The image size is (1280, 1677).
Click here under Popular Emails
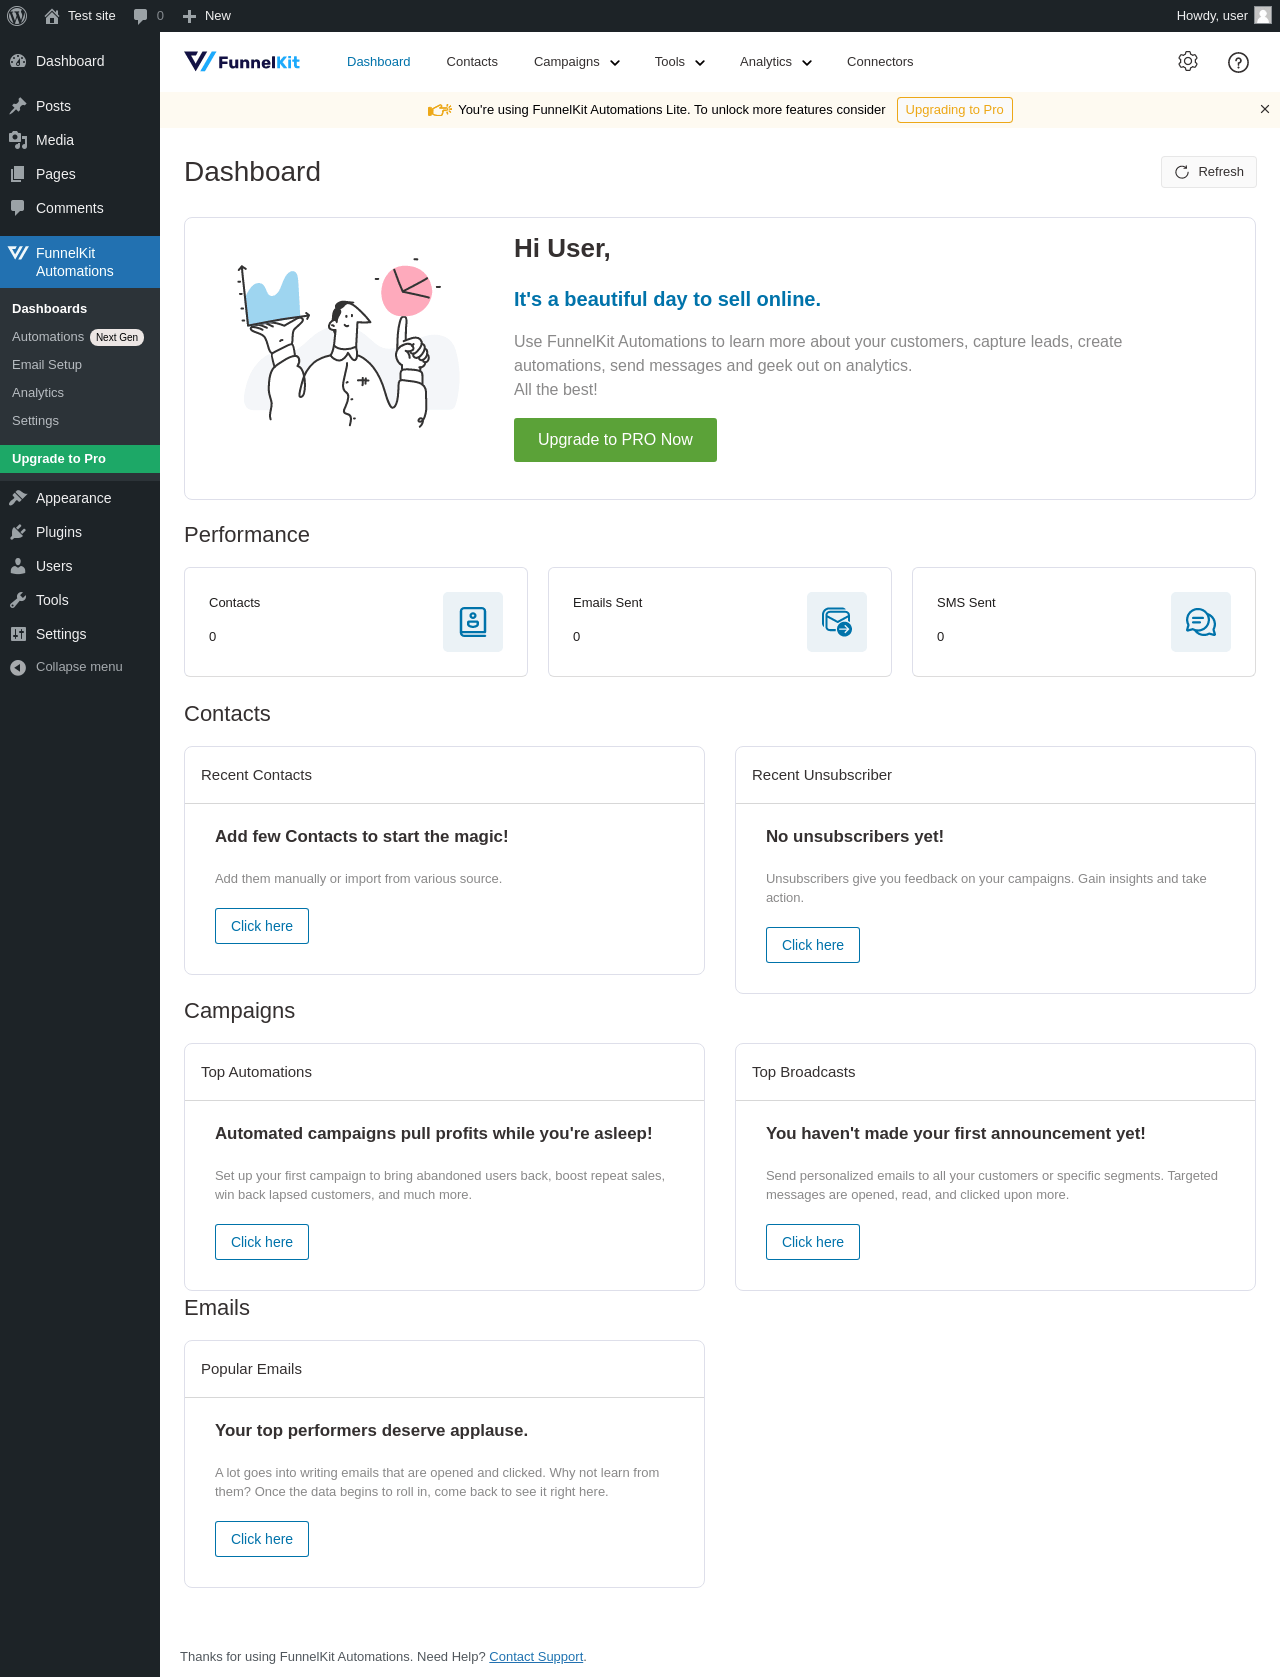(x=262, y=1539)
